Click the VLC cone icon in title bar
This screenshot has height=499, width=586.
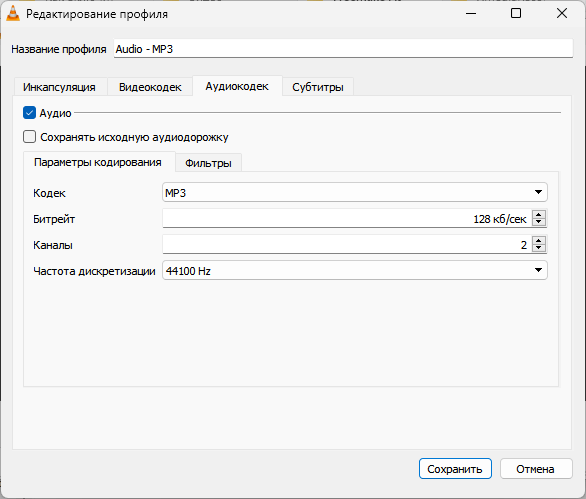13,14
